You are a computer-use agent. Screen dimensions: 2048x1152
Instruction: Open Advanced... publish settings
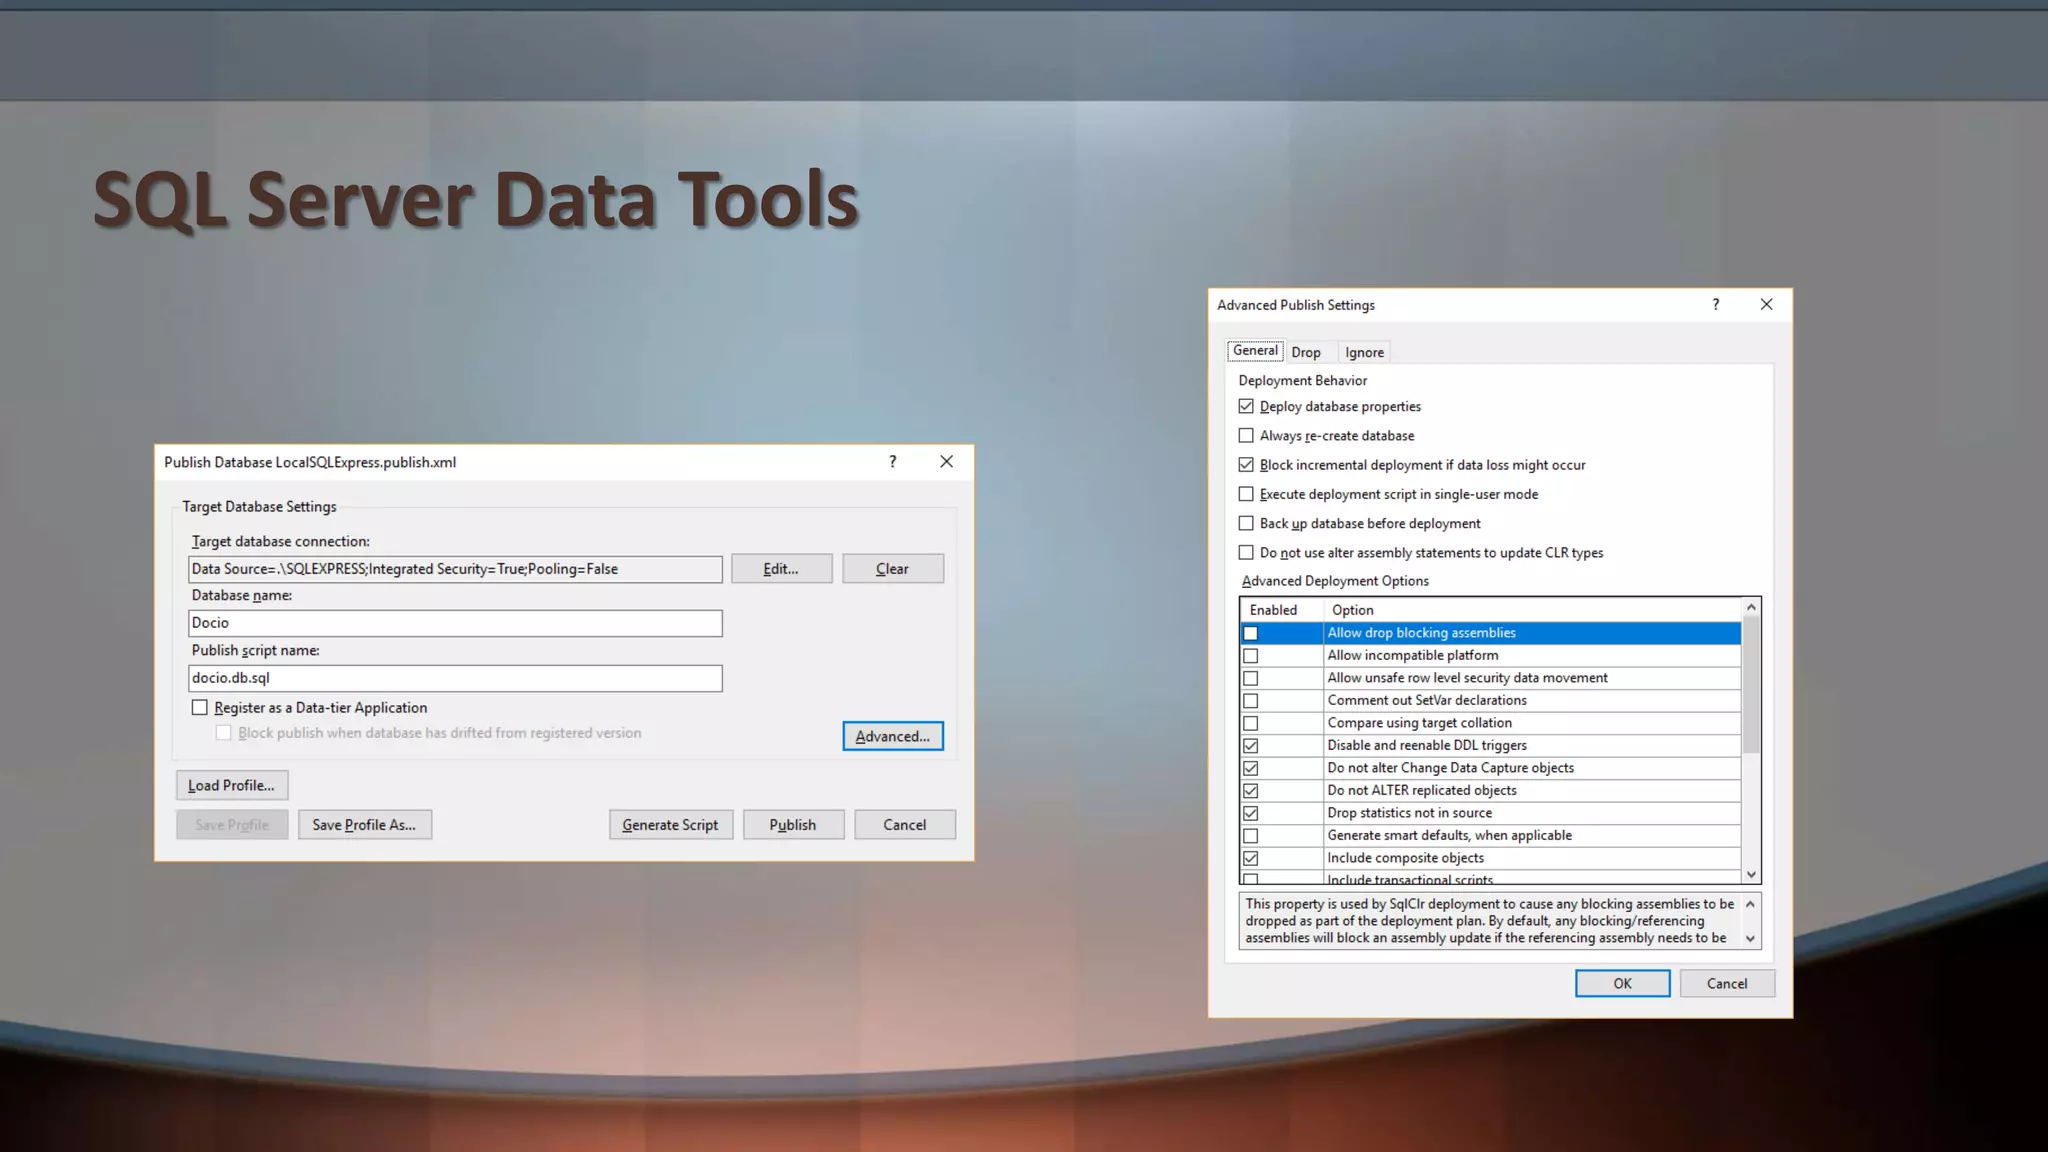[892, 736]
